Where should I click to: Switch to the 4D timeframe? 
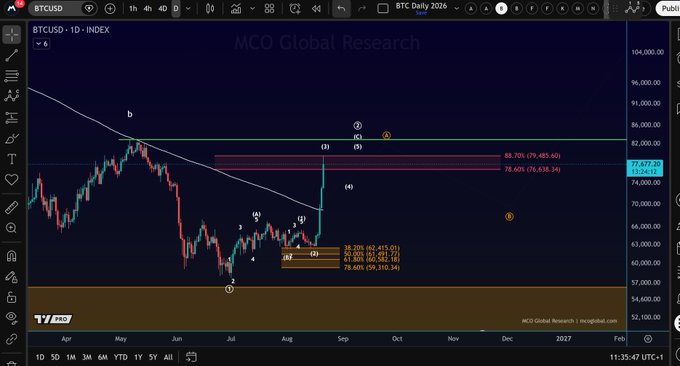pyautogui.click(x=163, y=9)
